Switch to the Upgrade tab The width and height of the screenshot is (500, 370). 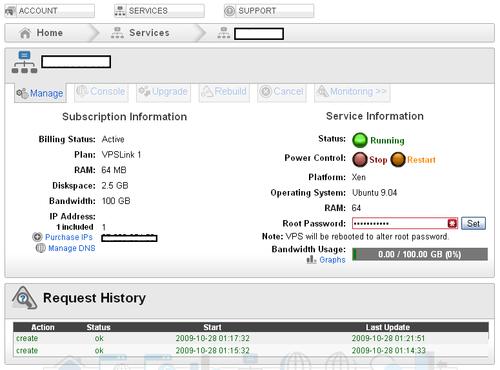pyautogui.click(x=163, y=91)
